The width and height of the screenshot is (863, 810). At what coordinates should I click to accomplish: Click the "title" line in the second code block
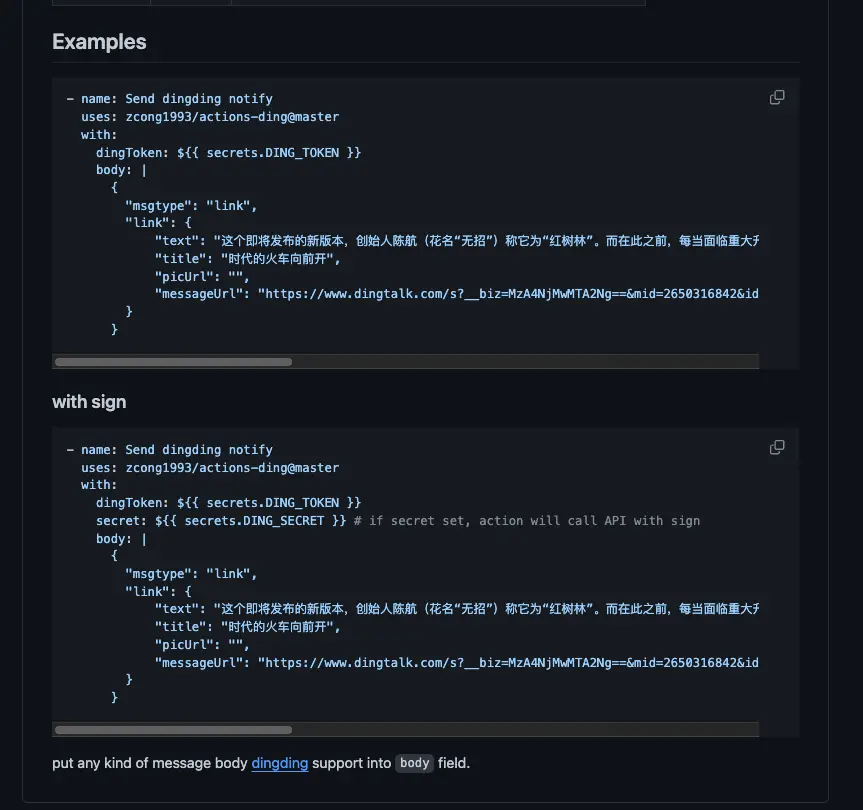247,627
